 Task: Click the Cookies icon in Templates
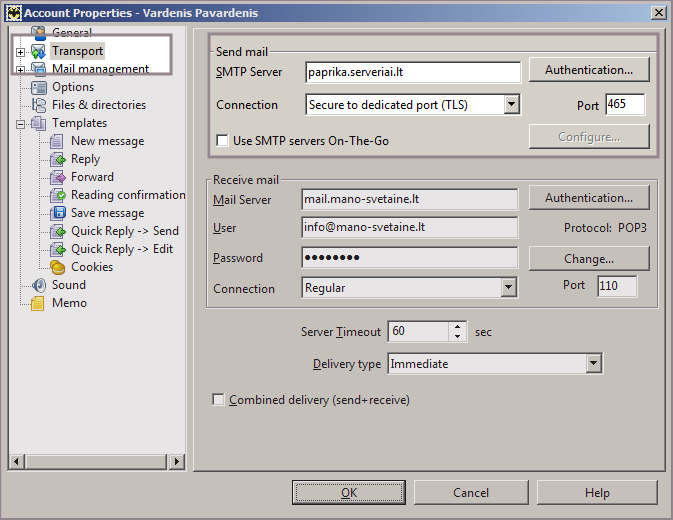point(58,267)
